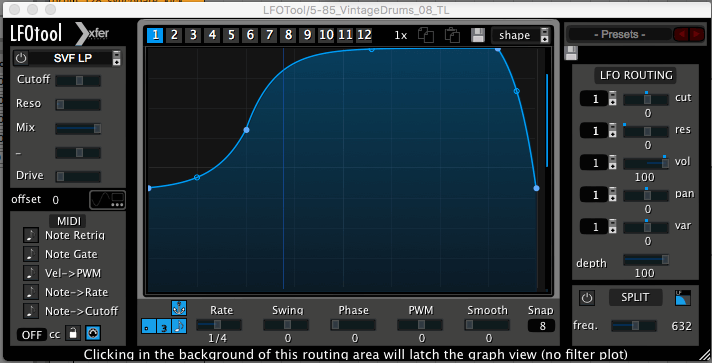Click the Drive slider
The height and width of the screenshot is (363, 712).
pos(78,176)
